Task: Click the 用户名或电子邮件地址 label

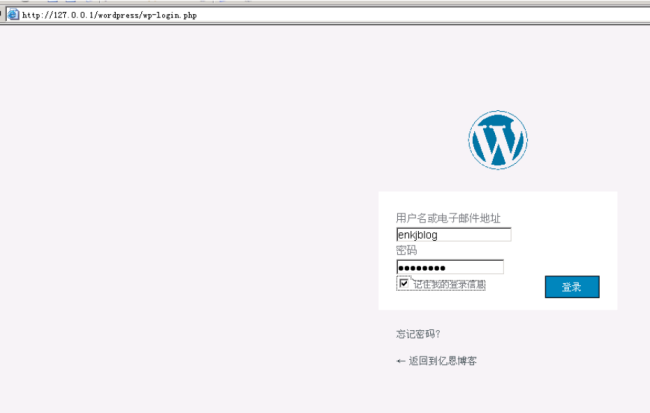Action: [447, 218]
